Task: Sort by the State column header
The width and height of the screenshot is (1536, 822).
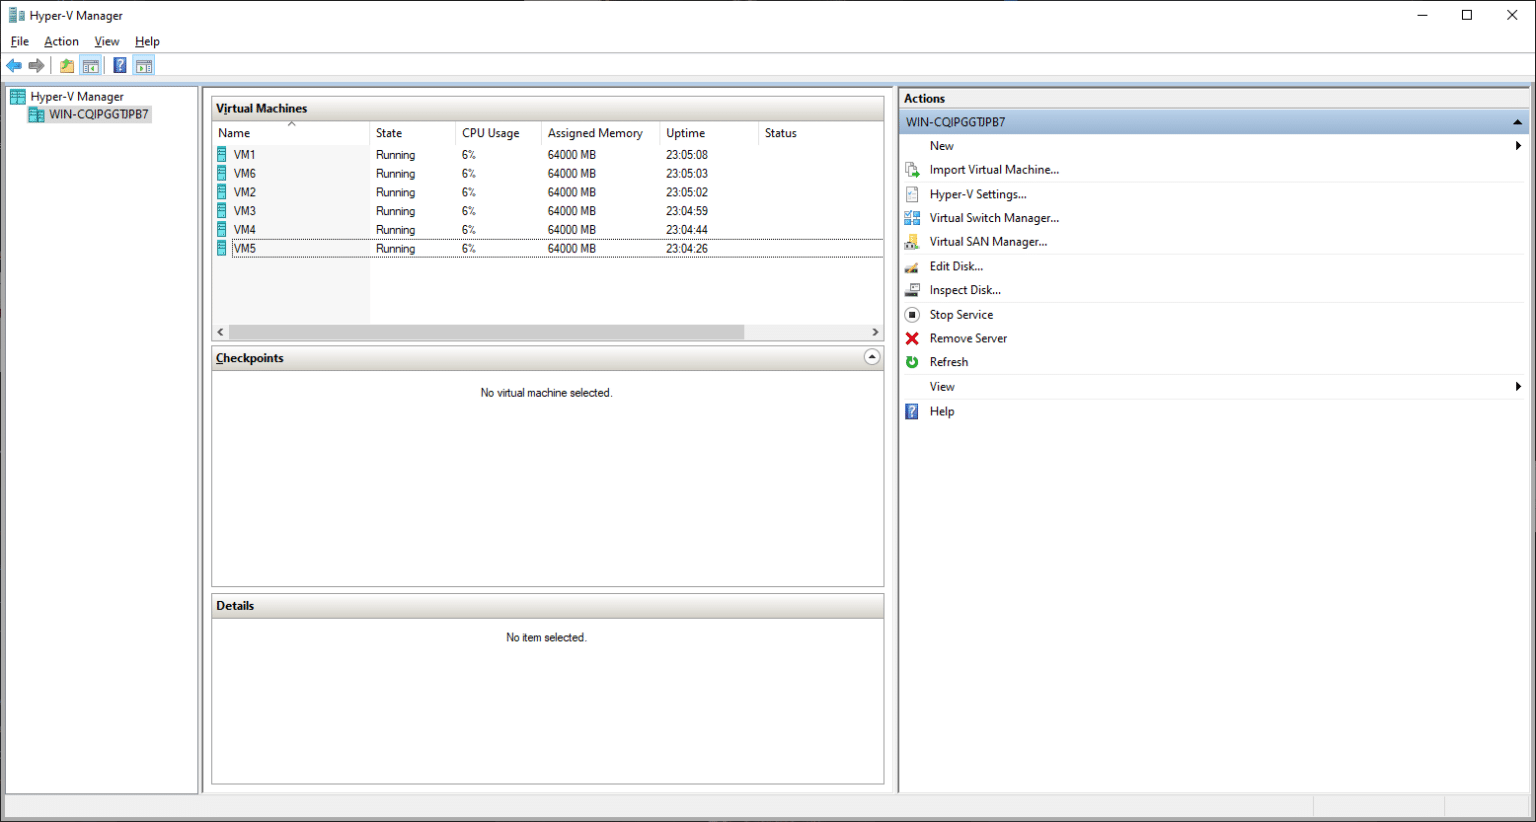Action: click(x=412, y=133)
